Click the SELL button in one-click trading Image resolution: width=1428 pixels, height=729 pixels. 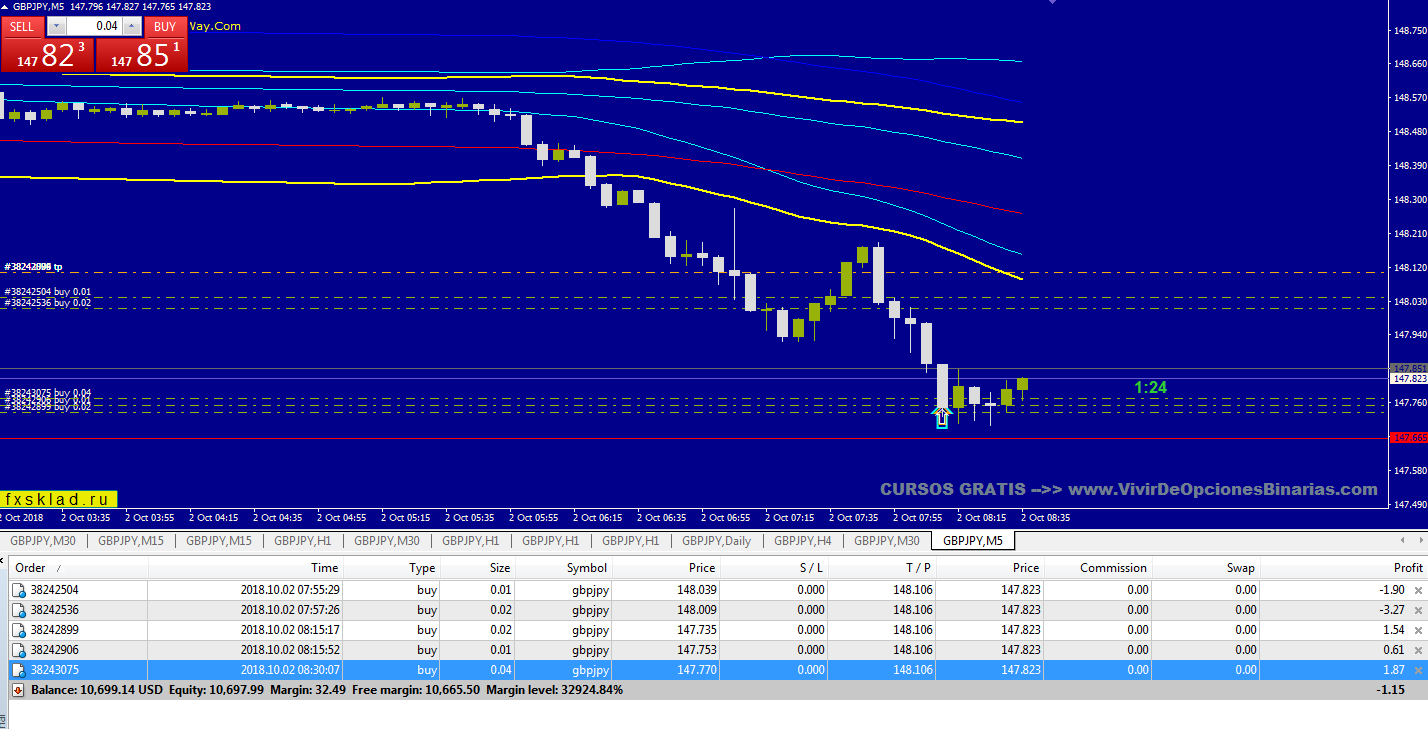(x=22, y=27)
